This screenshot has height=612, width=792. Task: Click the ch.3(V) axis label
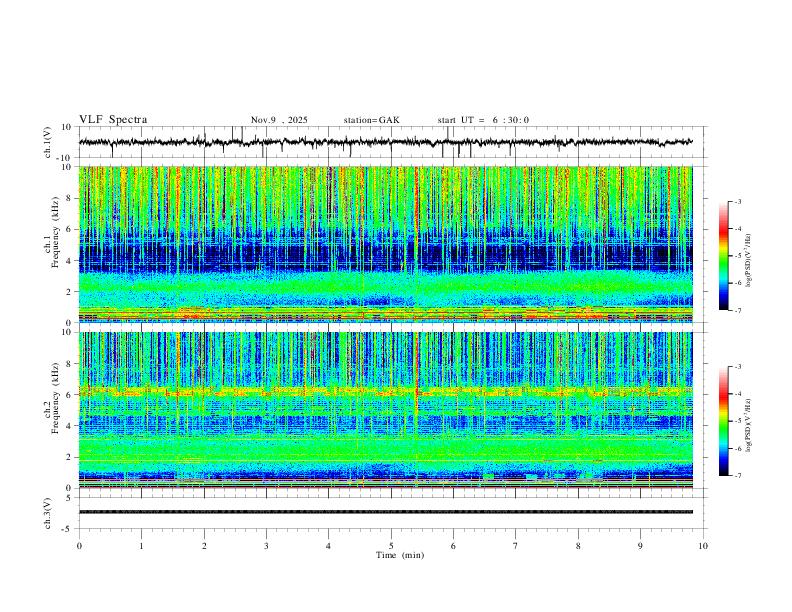[x=49, y=511]
